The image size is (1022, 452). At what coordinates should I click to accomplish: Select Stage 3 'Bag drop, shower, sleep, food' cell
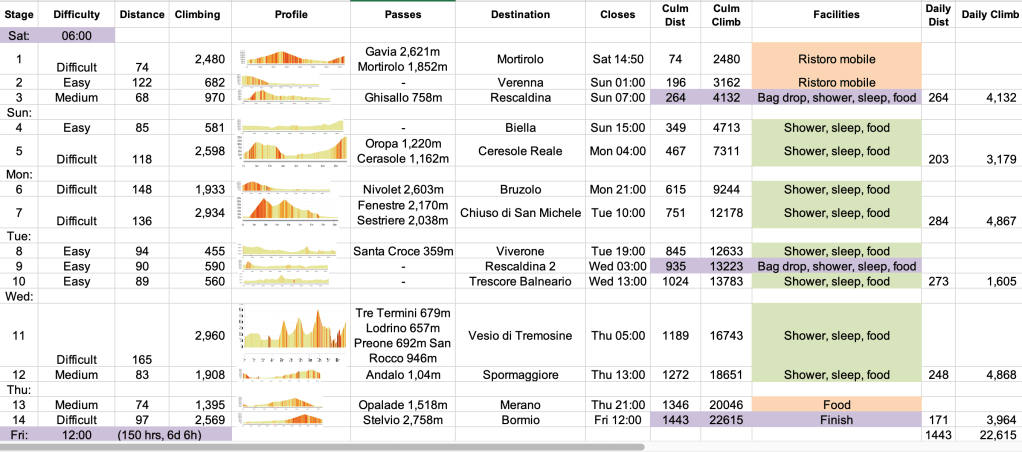click(835, 98)
